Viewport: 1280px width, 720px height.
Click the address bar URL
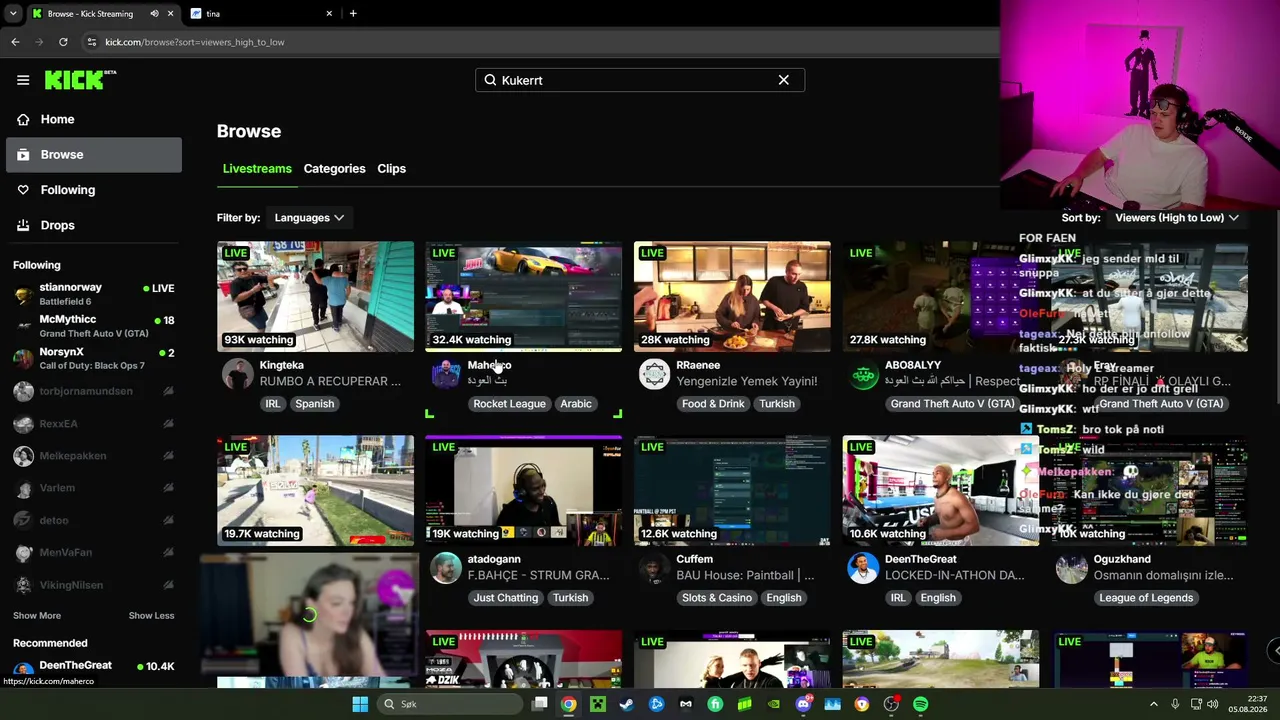(x=195, y=42)
